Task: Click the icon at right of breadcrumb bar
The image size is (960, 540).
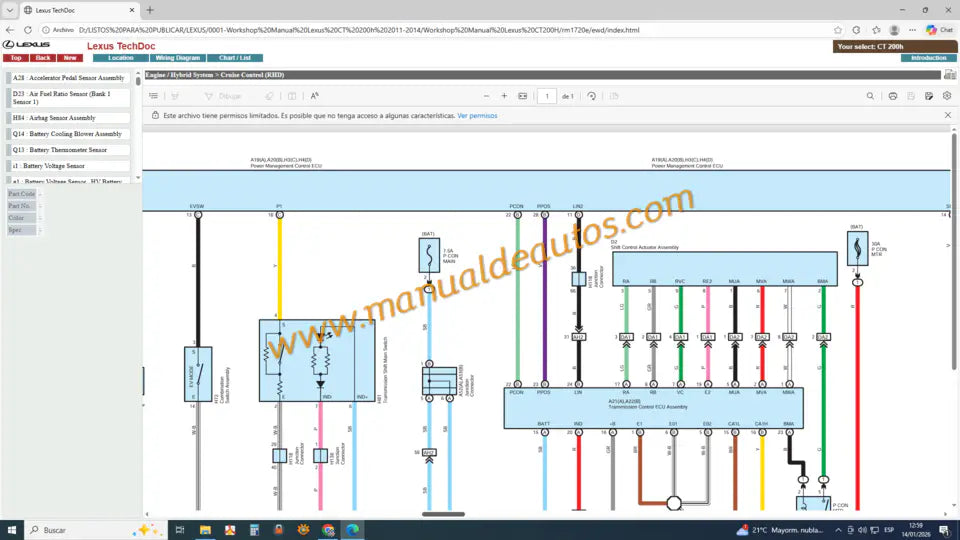Action: pos(950,75)
